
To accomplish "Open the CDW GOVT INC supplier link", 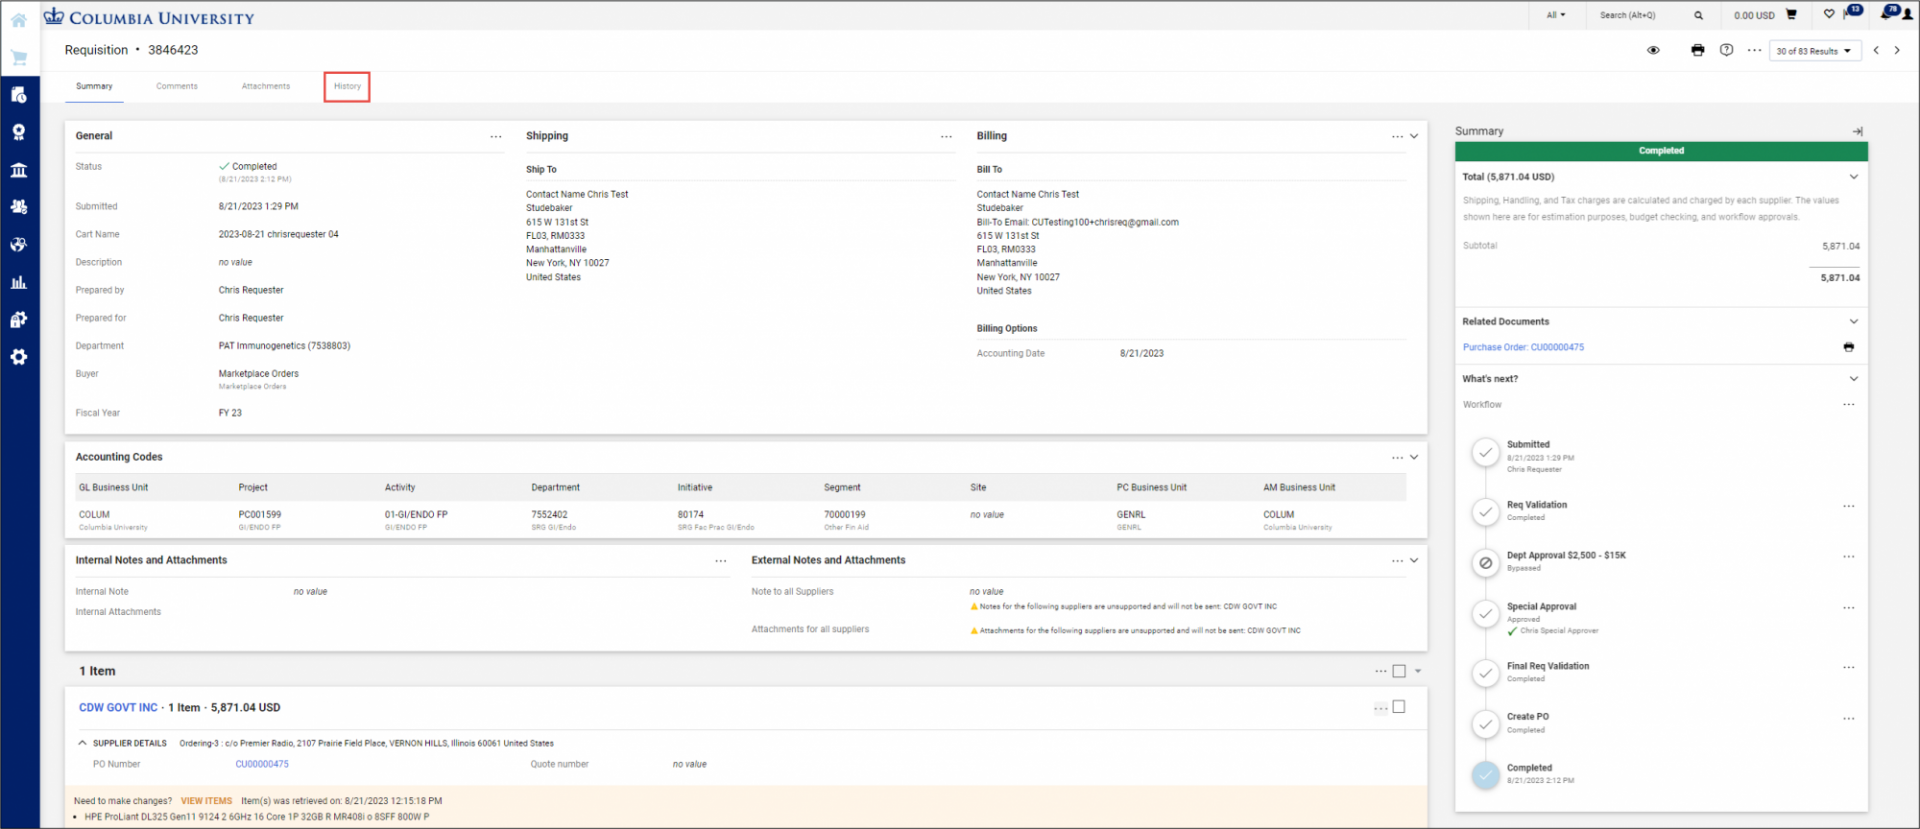I will (x=118, y=707).
